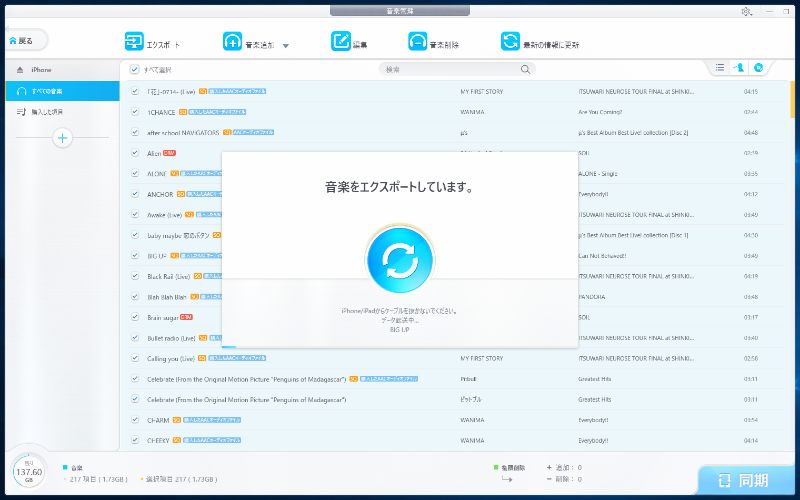Select the baby maybe 恋のボタン track title
Viewport: 800px width, 500px height.
pos(179,236)
